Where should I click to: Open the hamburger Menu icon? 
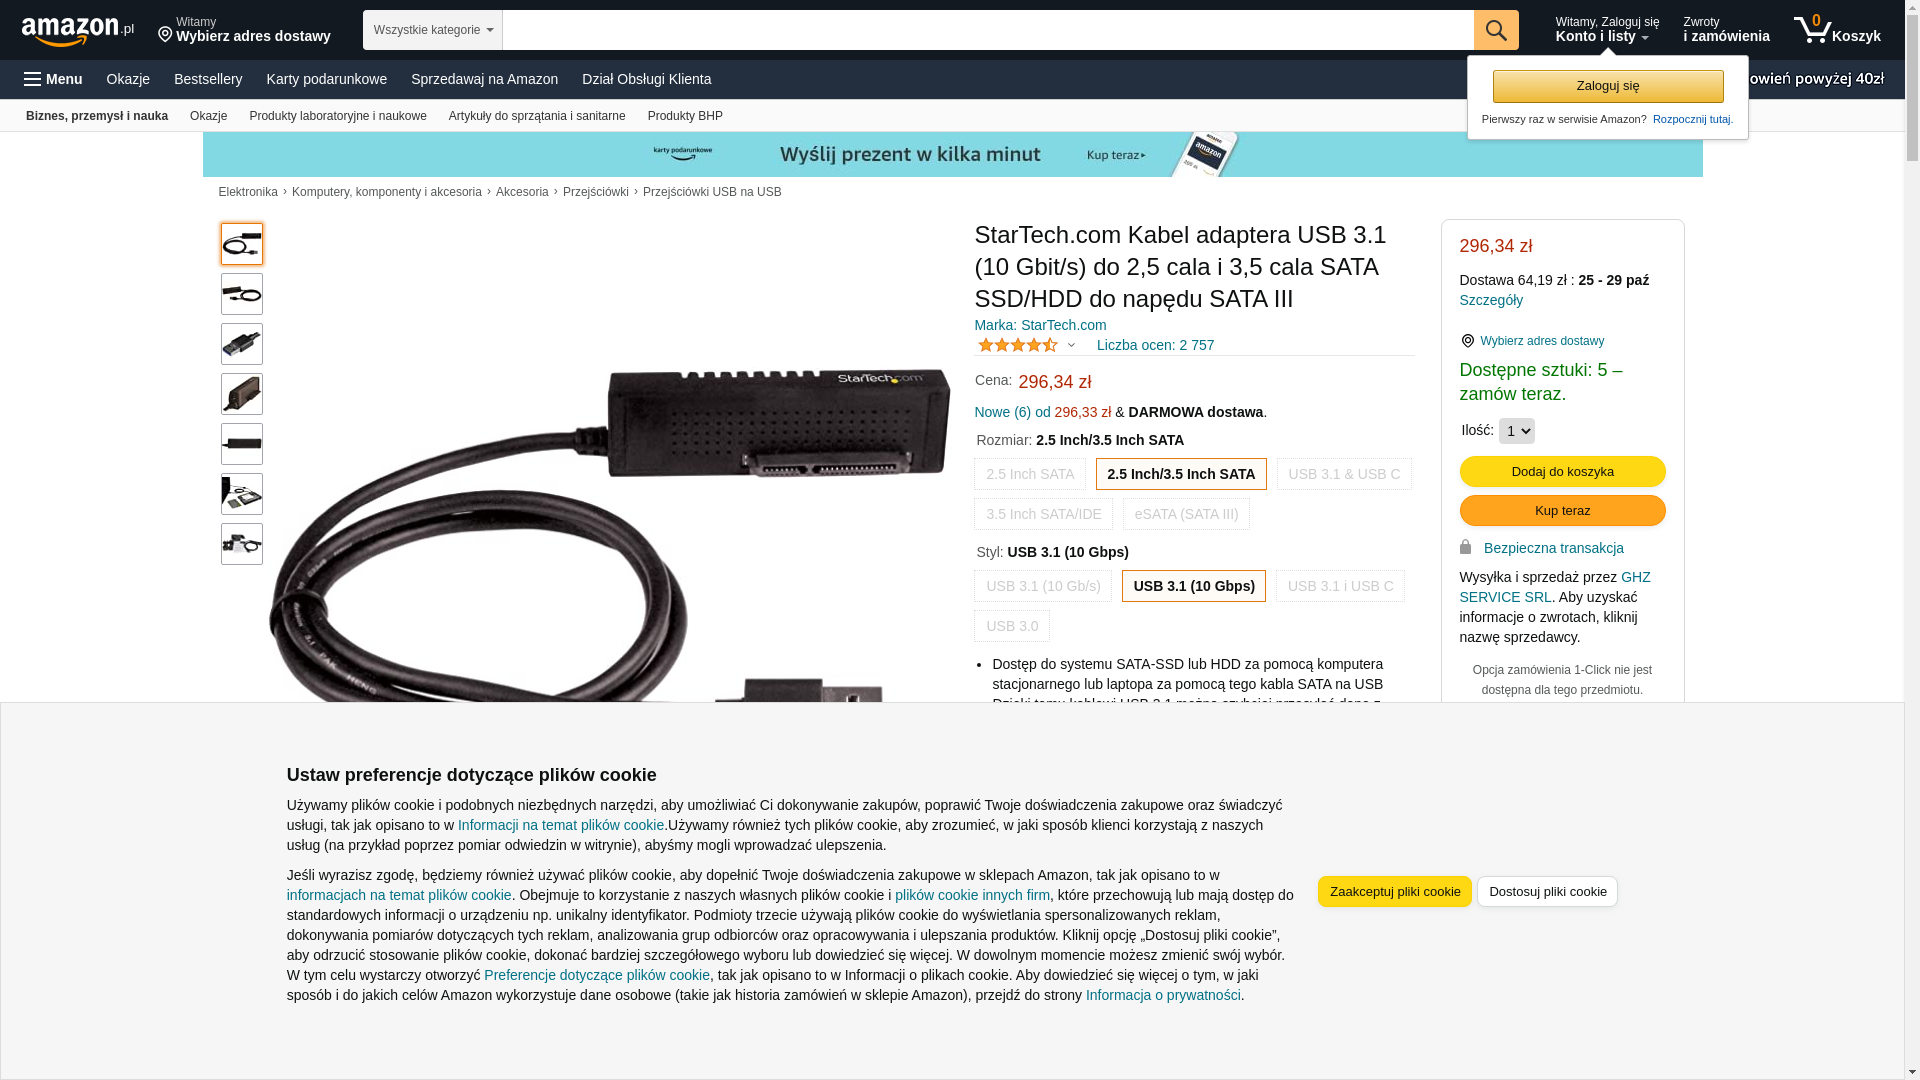pos(32,79)
